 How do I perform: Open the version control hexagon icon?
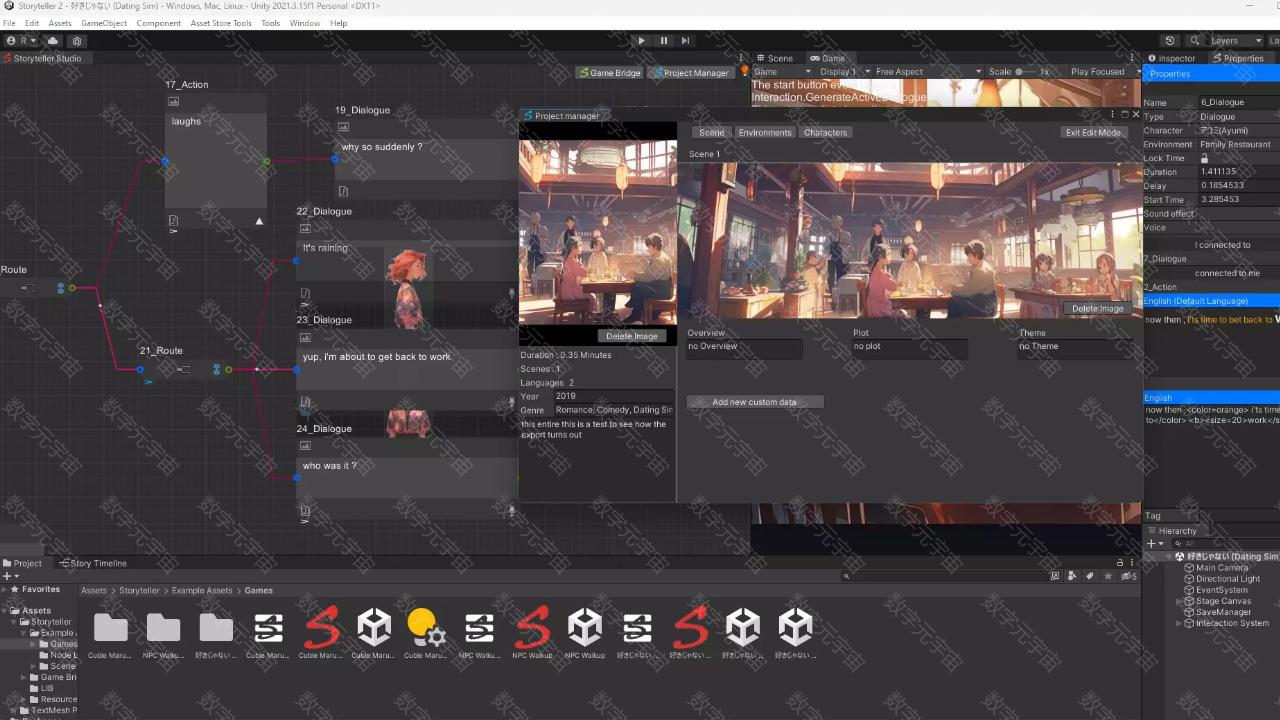[x=77, y=41]
